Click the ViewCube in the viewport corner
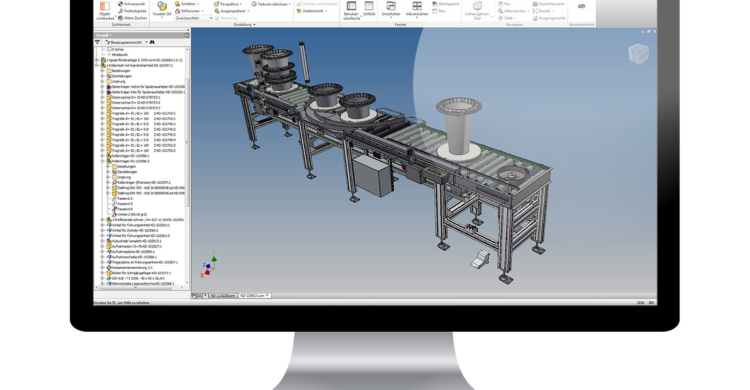 638,54
